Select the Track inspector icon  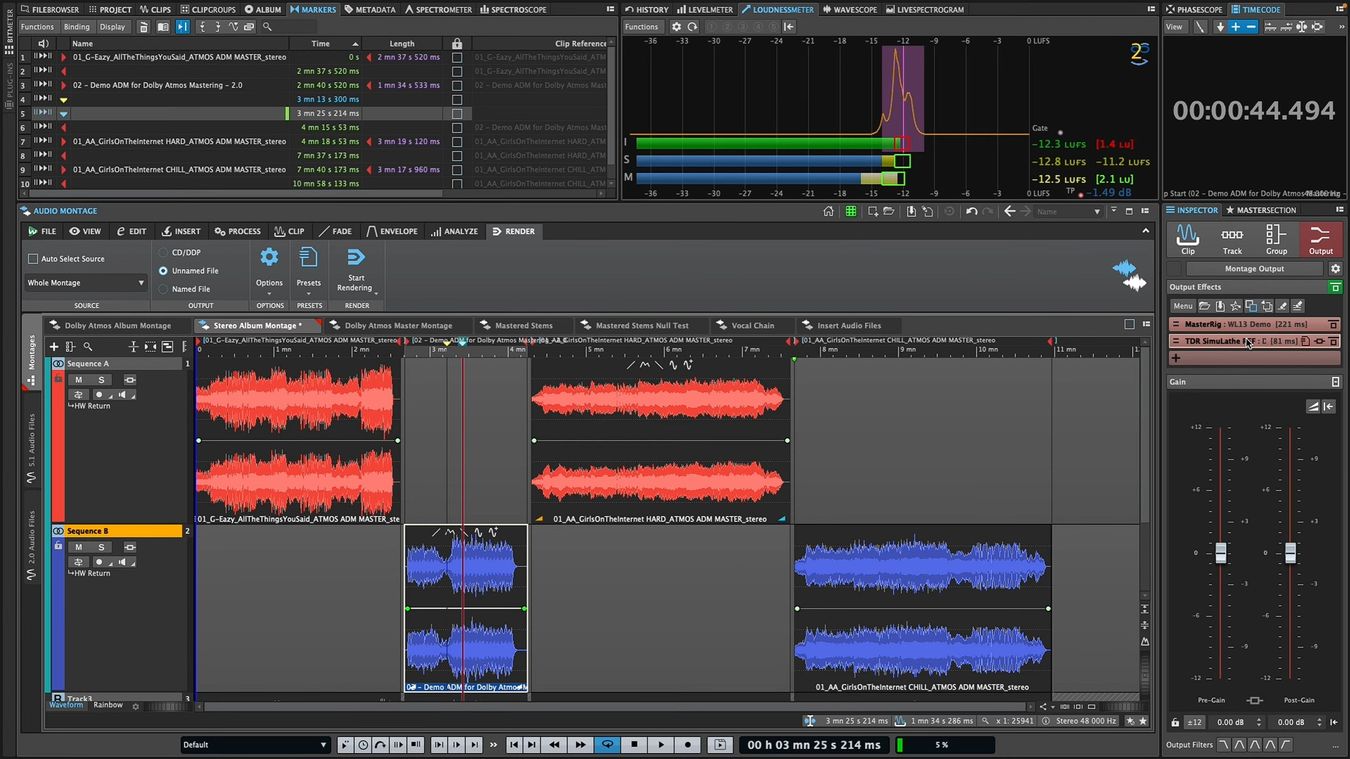pyautogui.click(x=1231, y=238)
